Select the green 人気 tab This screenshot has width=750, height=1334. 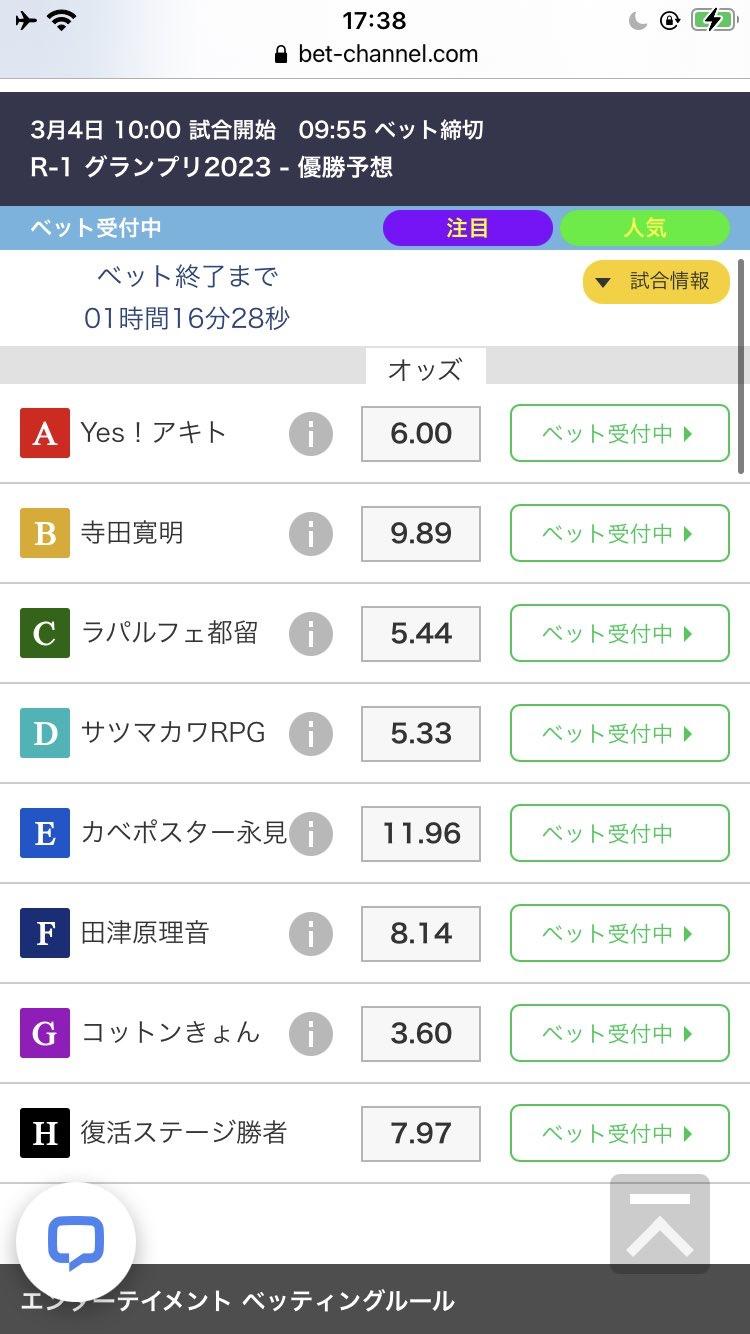(645, 228)
